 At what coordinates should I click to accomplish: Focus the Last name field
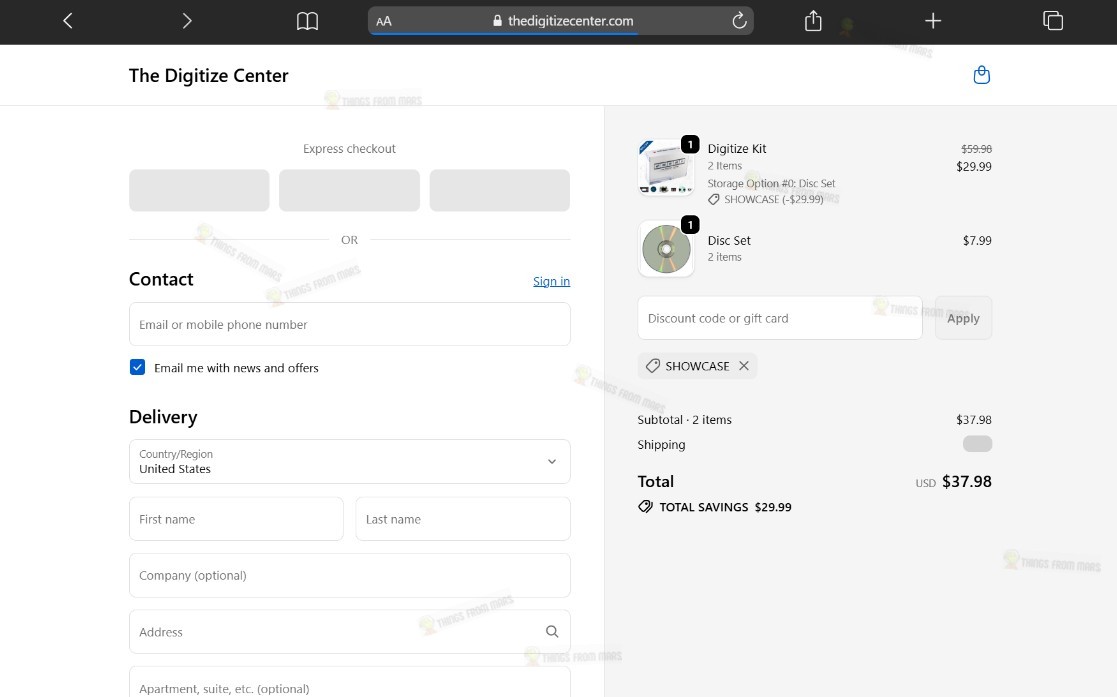(x=462, y=519)
